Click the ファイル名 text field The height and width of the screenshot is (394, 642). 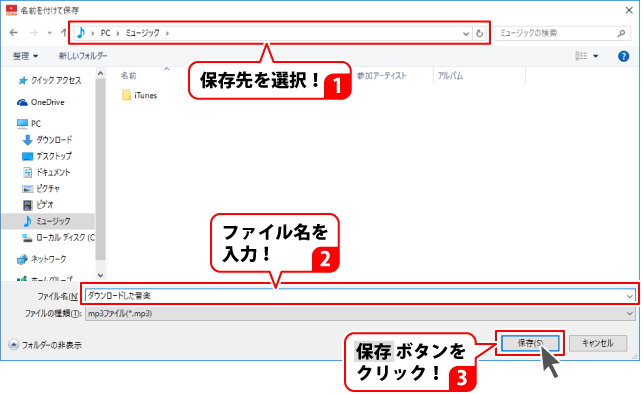coord(360,296)
